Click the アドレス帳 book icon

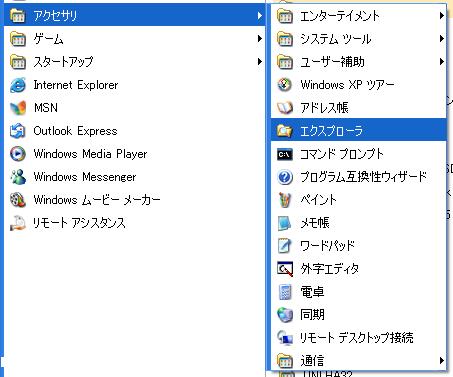click(x=285, y=108)
